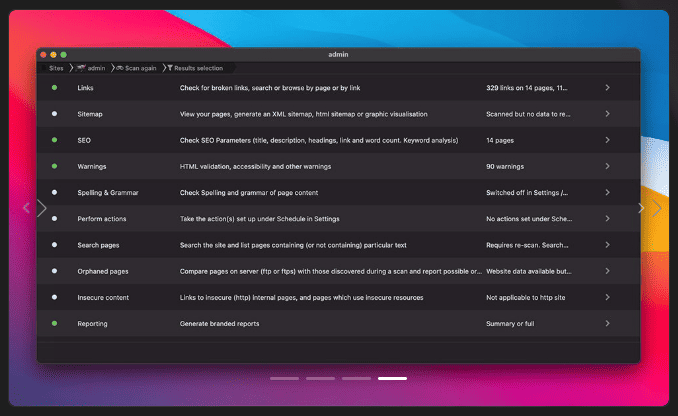Click the '14 pages' status value

[x=500, y=141]
